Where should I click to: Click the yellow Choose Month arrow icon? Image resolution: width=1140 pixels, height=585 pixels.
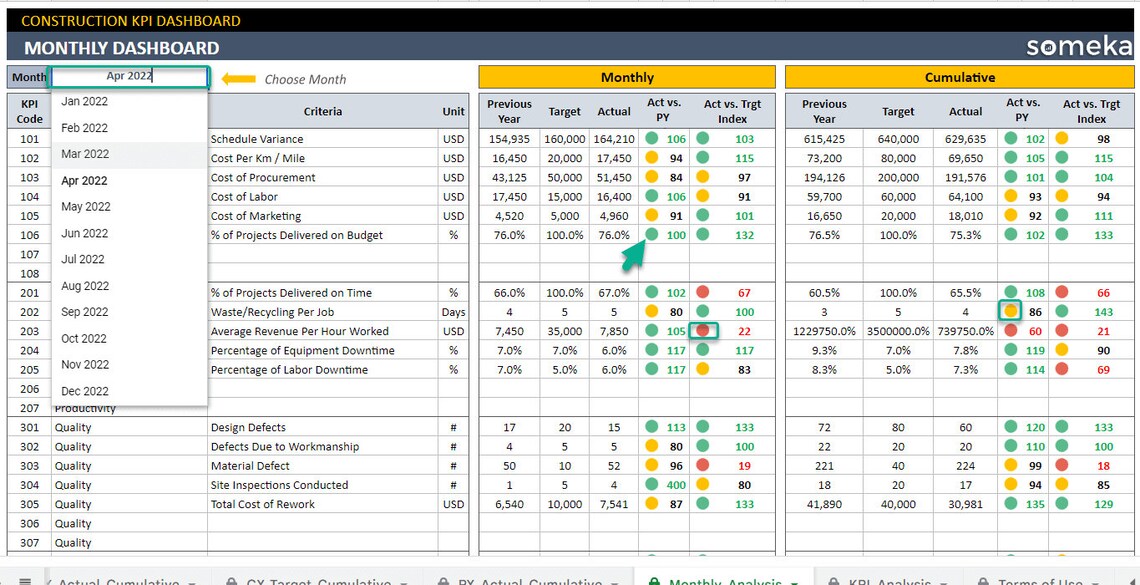236,77
